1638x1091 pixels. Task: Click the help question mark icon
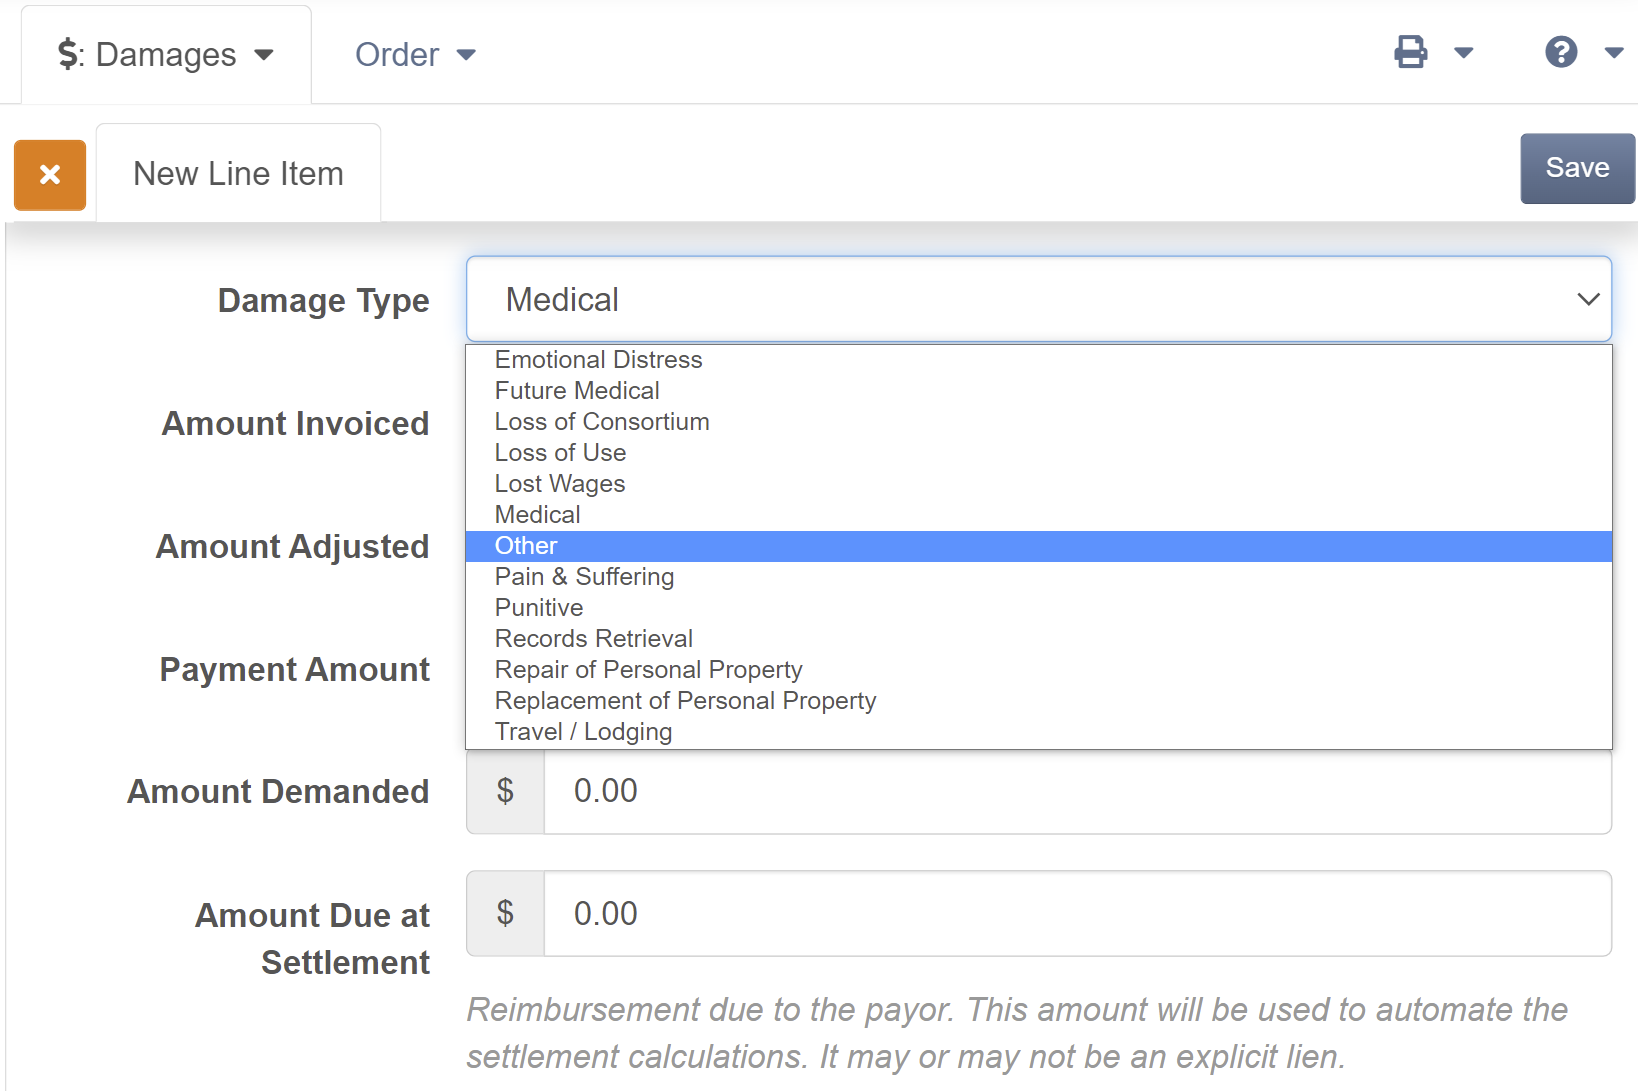[1561, 52]
